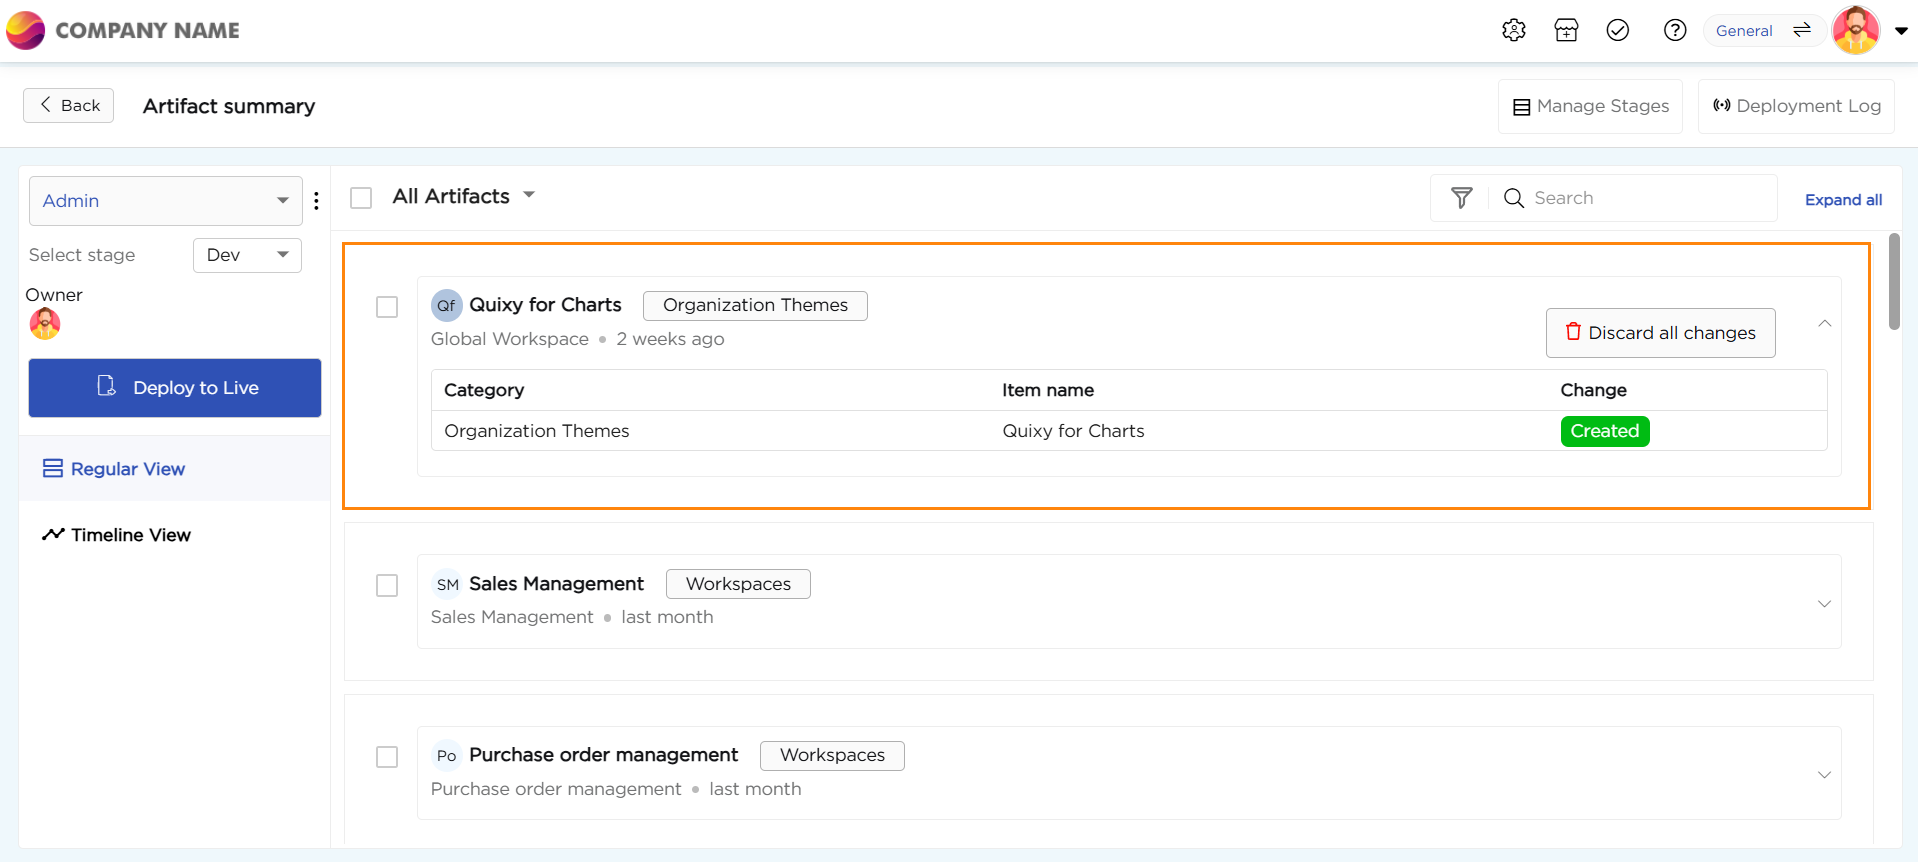Image resolution: width=1918 pixels, height=862 pixels.
Task: Open the Admin dropdown
Action: pyautogui.click(x=165, y=201)
